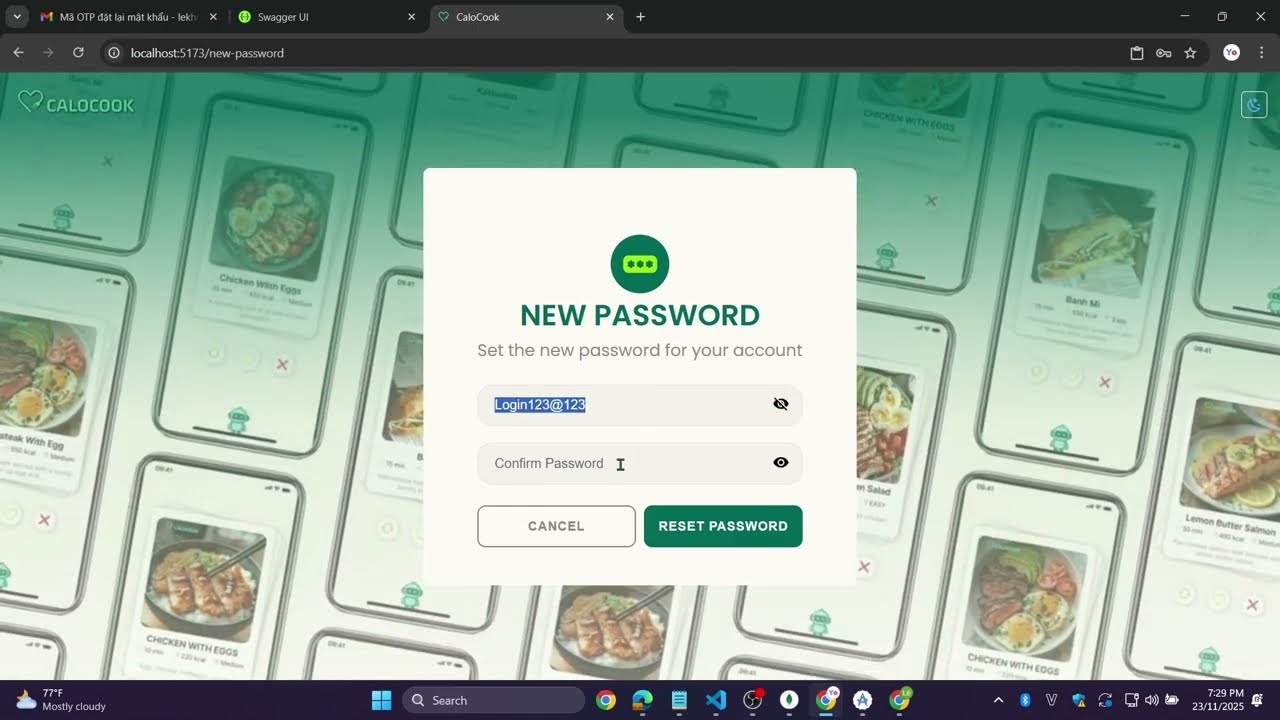Toggle dark mode with the moon icon
Image resolution: width=1280 pixels, height=720 pixels.
click(x=1254, y=105)
